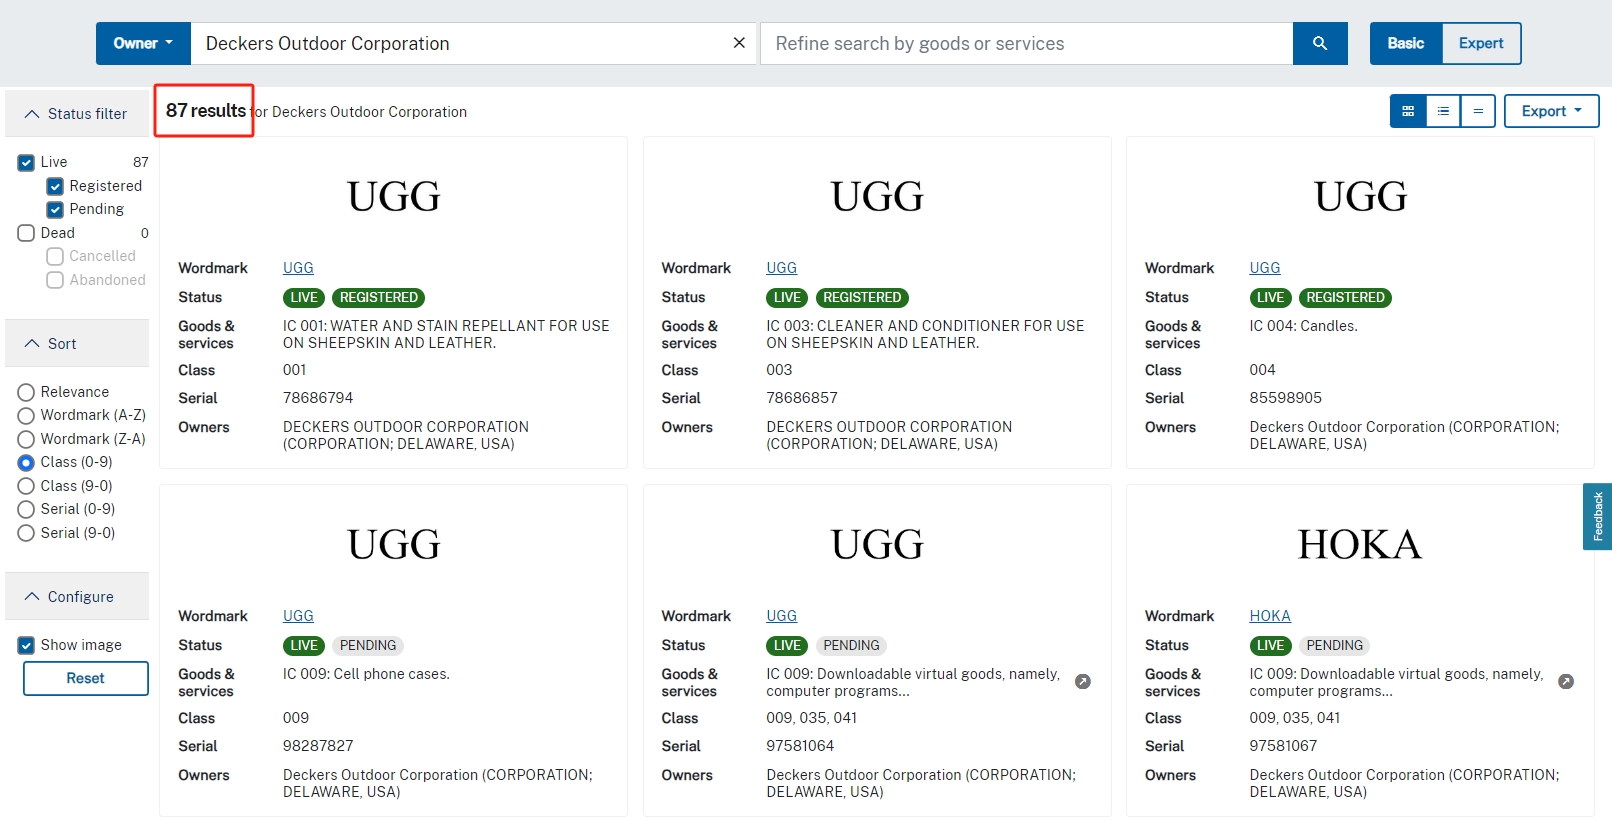Select serial number 98287827 text
The width and height of the screenshot is (1612, 821).
(x=318, y=746)
